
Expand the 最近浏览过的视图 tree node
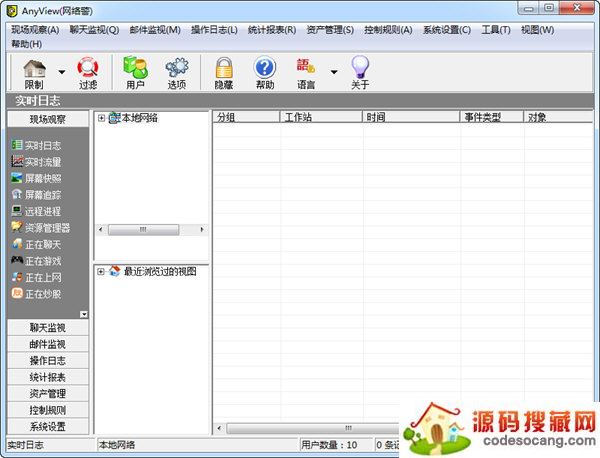click(101, 271)
